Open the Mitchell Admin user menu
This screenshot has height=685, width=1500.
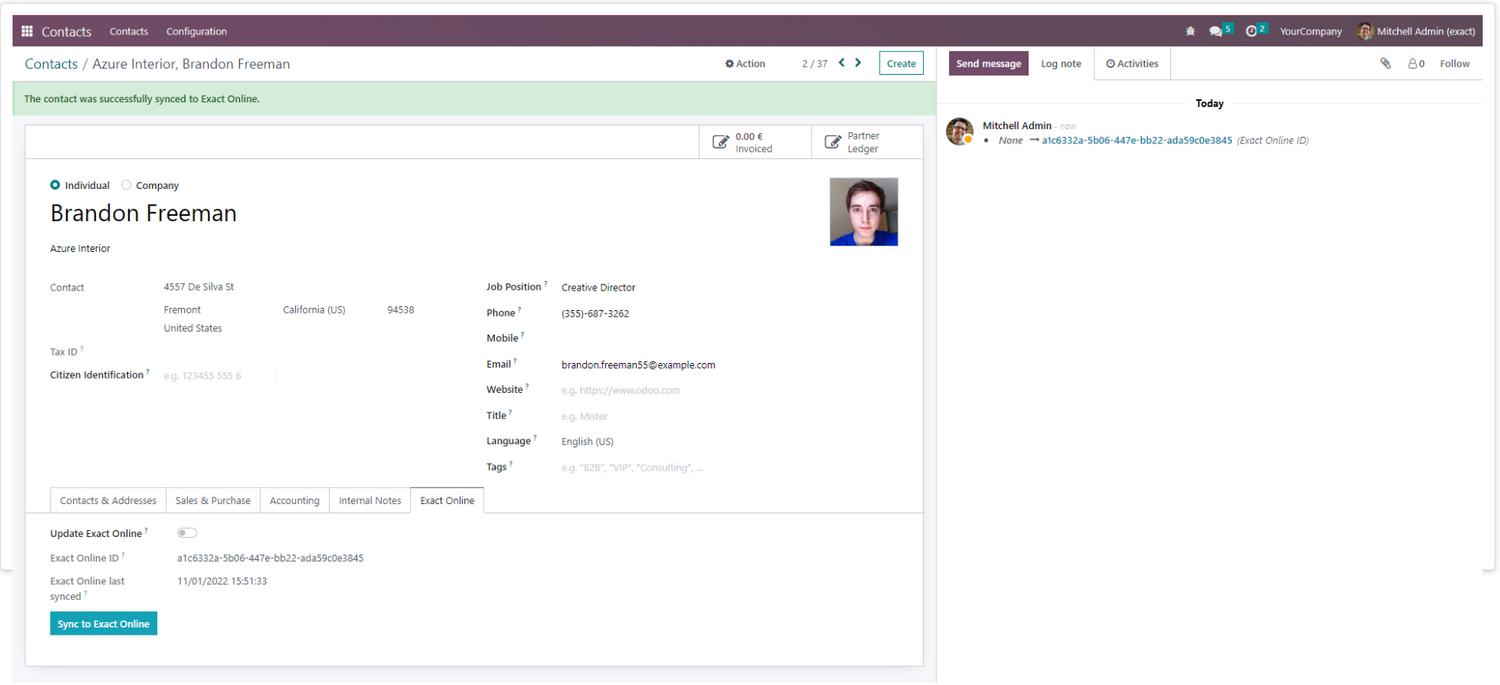(x=1416, y=32)
